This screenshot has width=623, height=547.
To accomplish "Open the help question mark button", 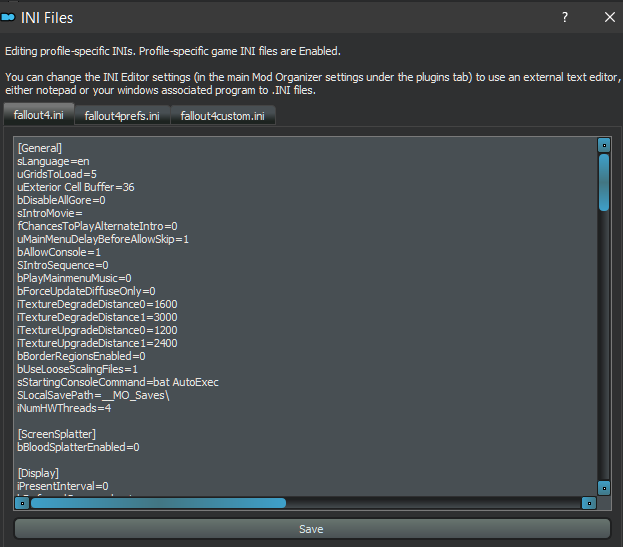I will point(565,17).
